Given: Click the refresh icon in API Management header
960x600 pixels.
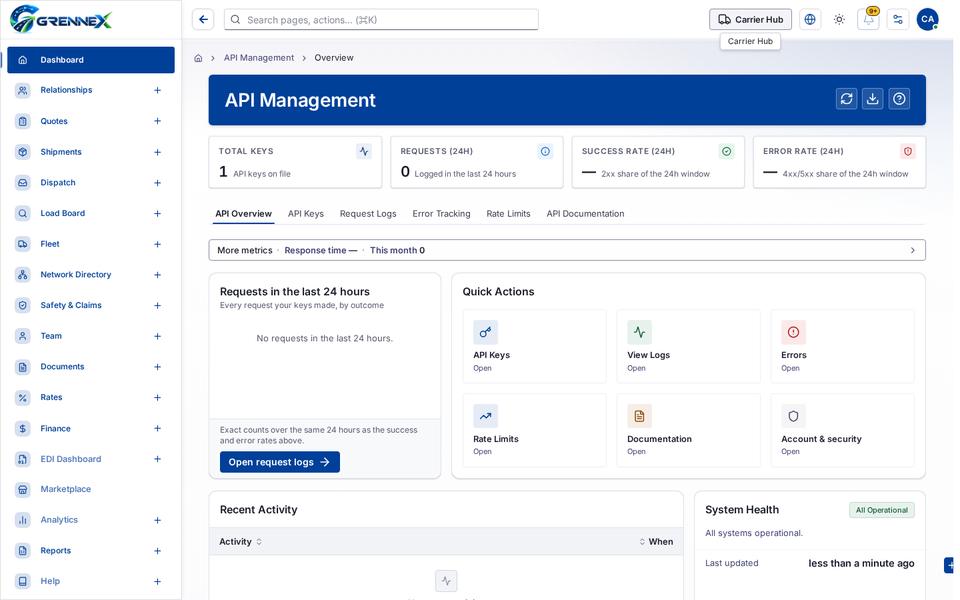Looking at the screenshot, I should click(x=846, y=99).
